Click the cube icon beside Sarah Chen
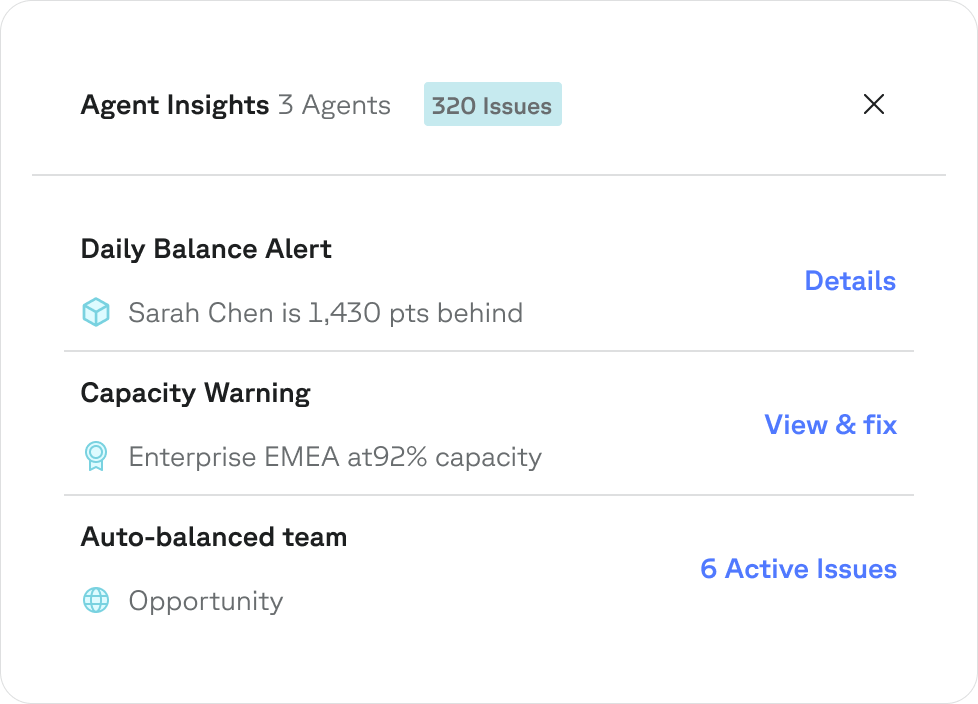This screenshot has height=704, width=978. (x=95, y=313)
